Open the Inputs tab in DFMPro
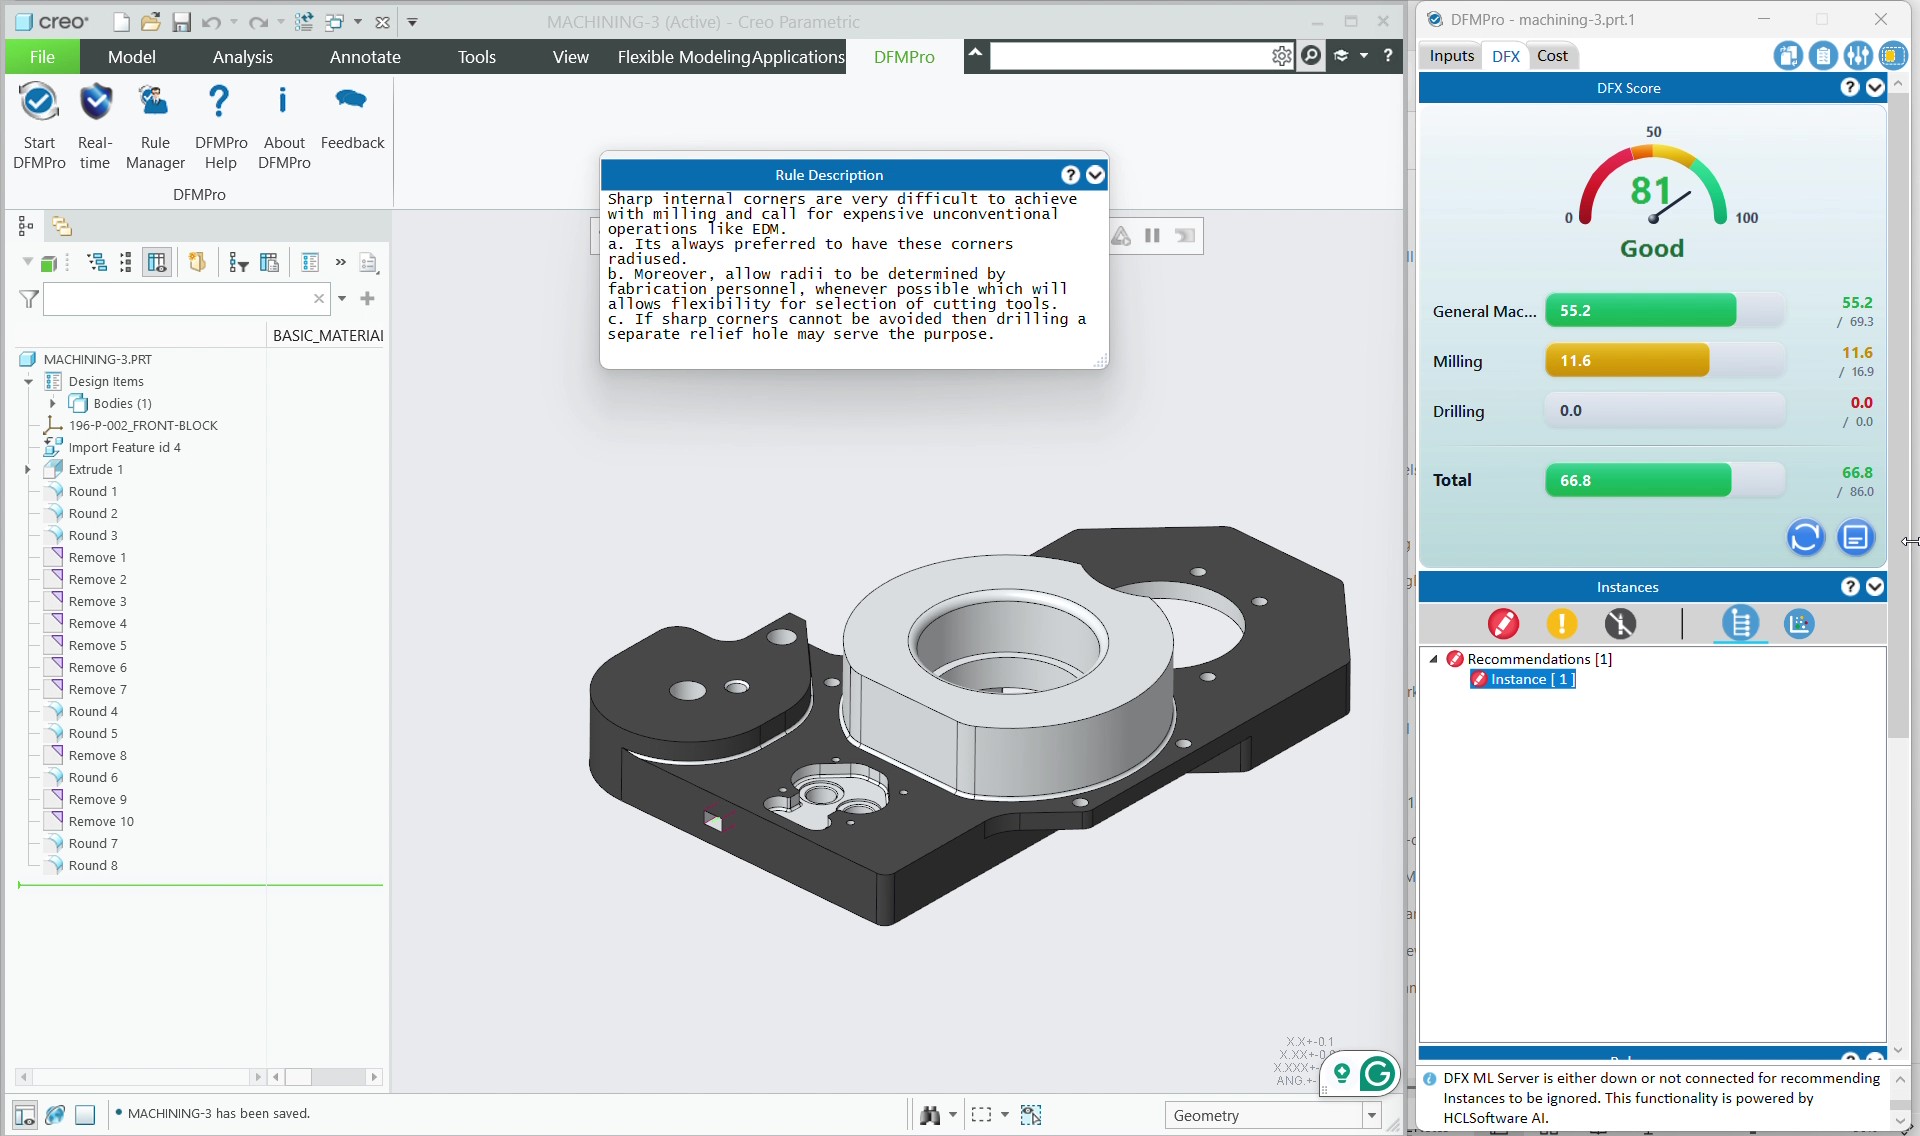Screen dimensions: 1920x1136 click(x=1452, y=56)
